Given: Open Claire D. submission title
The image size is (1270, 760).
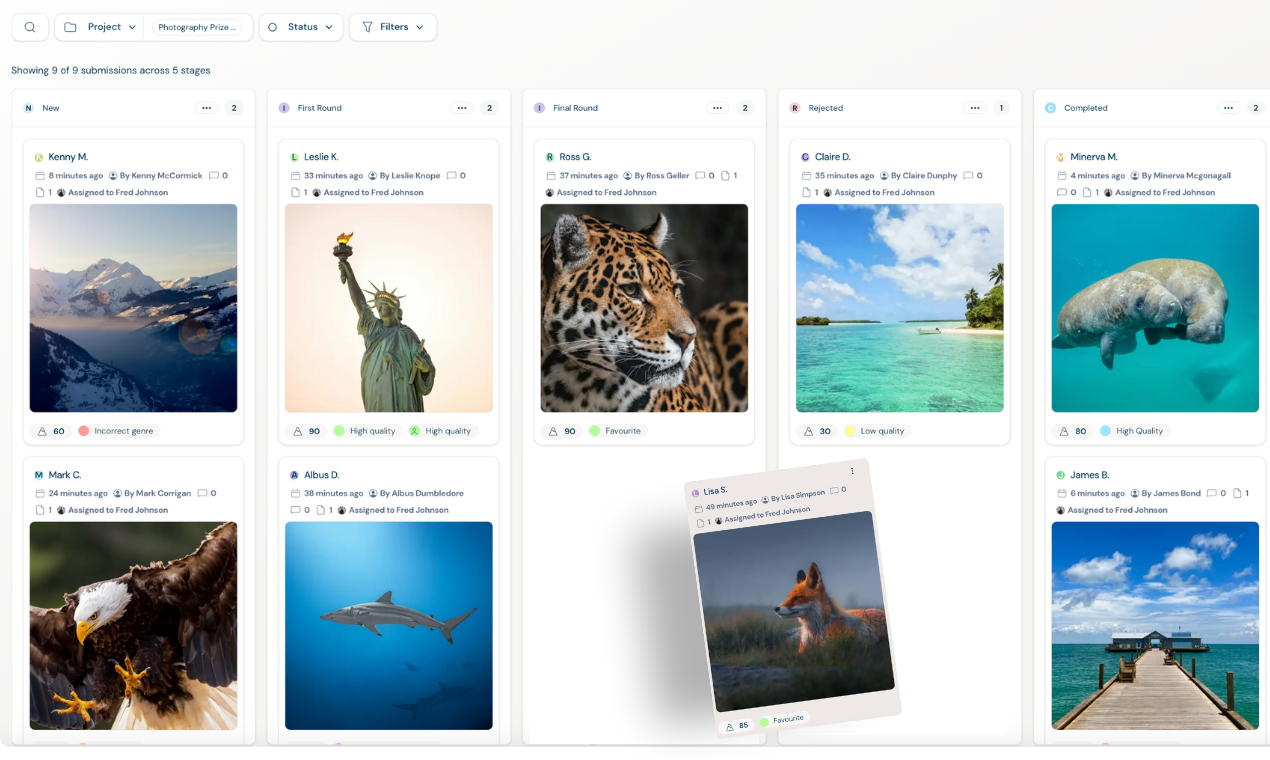Looking at the screenshot, I should (x=832, y=157).
